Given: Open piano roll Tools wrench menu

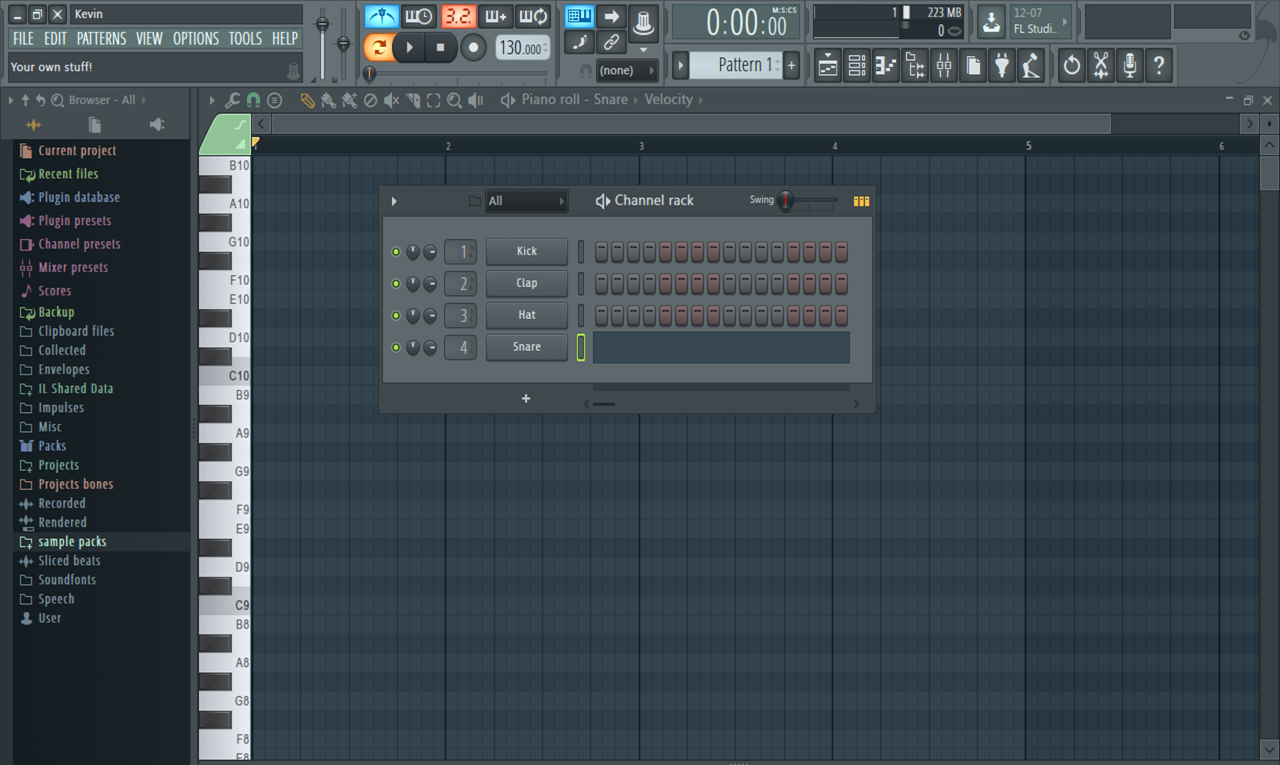Looking at the screenshot, I should (x=232, y=100).
